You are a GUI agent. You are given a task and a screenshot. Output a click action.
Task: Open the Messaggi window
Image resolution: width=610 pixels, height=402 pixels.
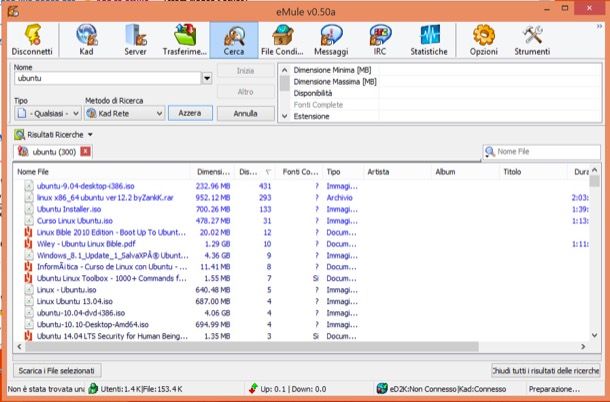tap(331, 40)
